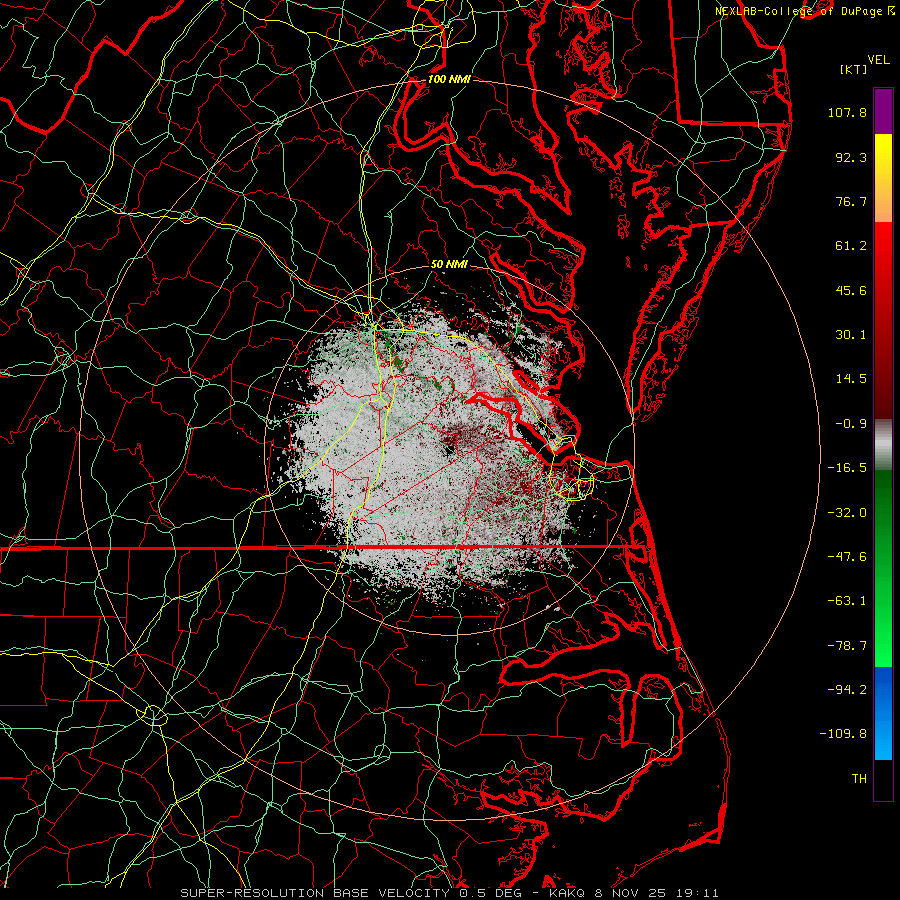Click the -109.8 legend value
The height and width of the screenshot is (900, 900).
[843, 734]
